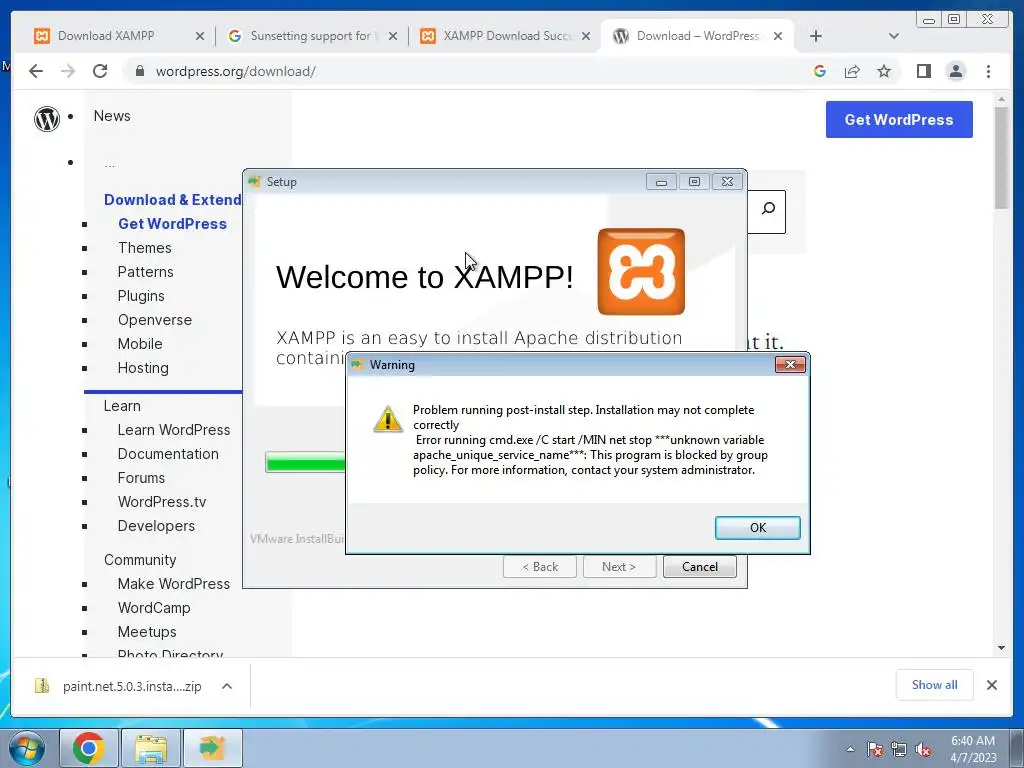Close the Download XAMPP tab
The width and height of the screenshot is (1024, 768).
tap(200, 36)
